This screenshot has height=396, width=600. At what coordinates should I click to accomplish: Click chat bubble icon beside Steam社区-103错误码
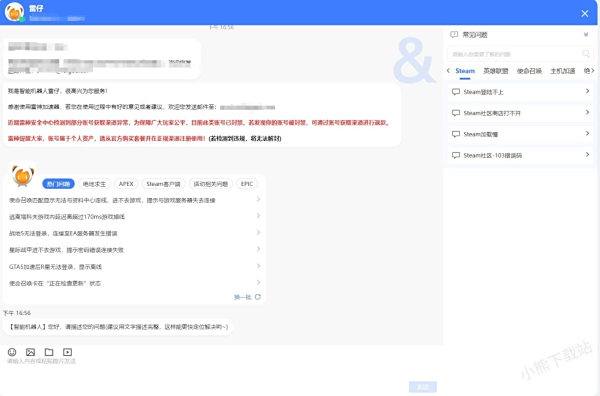point(456,155)
